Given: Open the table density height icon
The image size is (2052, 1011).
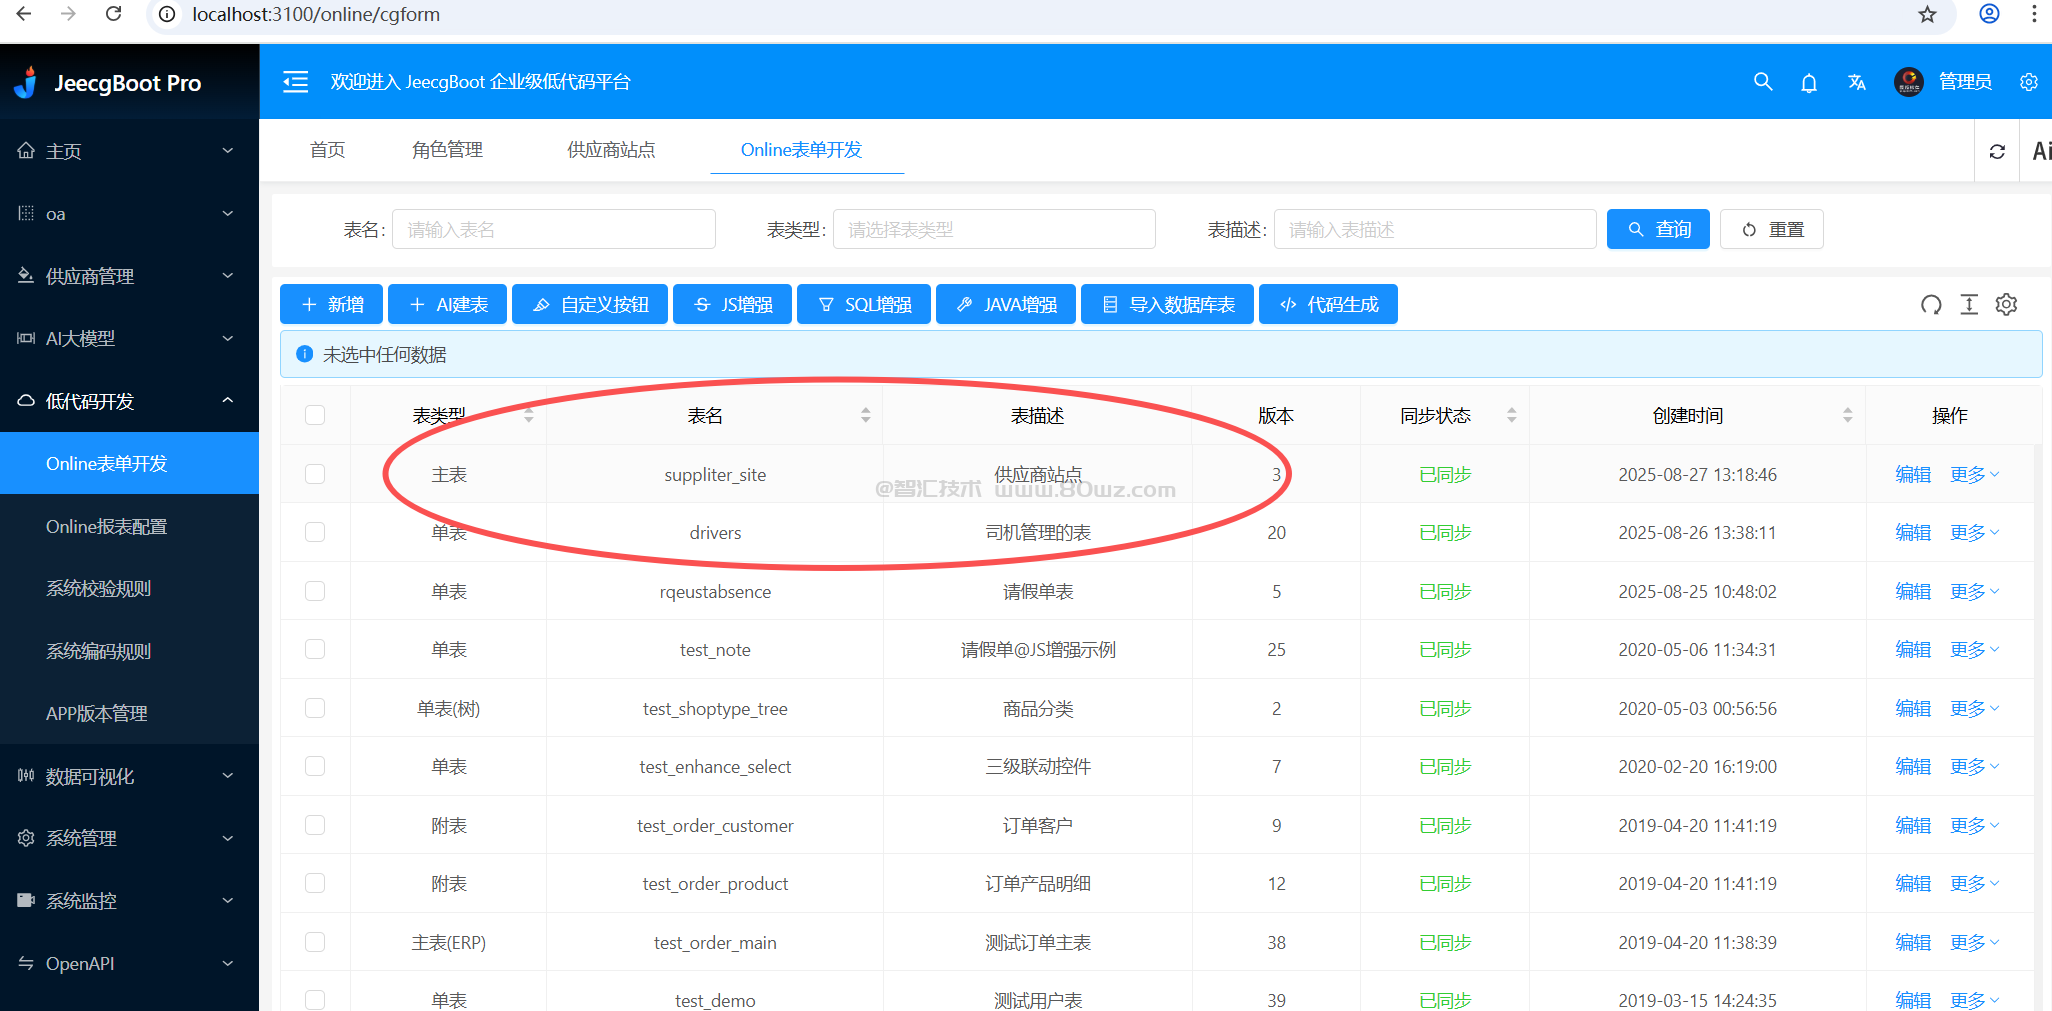Looking at the screenshot, I should [x=1969, y=305].
